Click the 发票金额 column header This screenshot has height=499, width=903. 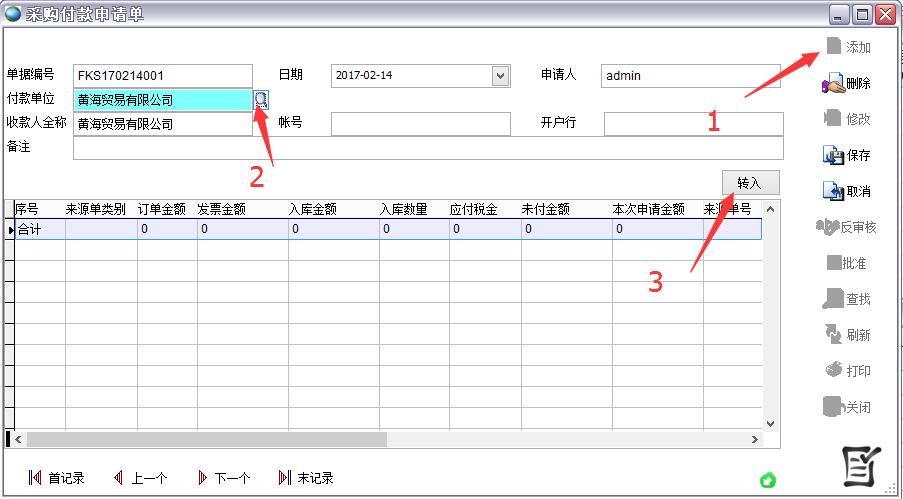click(241, 209)
